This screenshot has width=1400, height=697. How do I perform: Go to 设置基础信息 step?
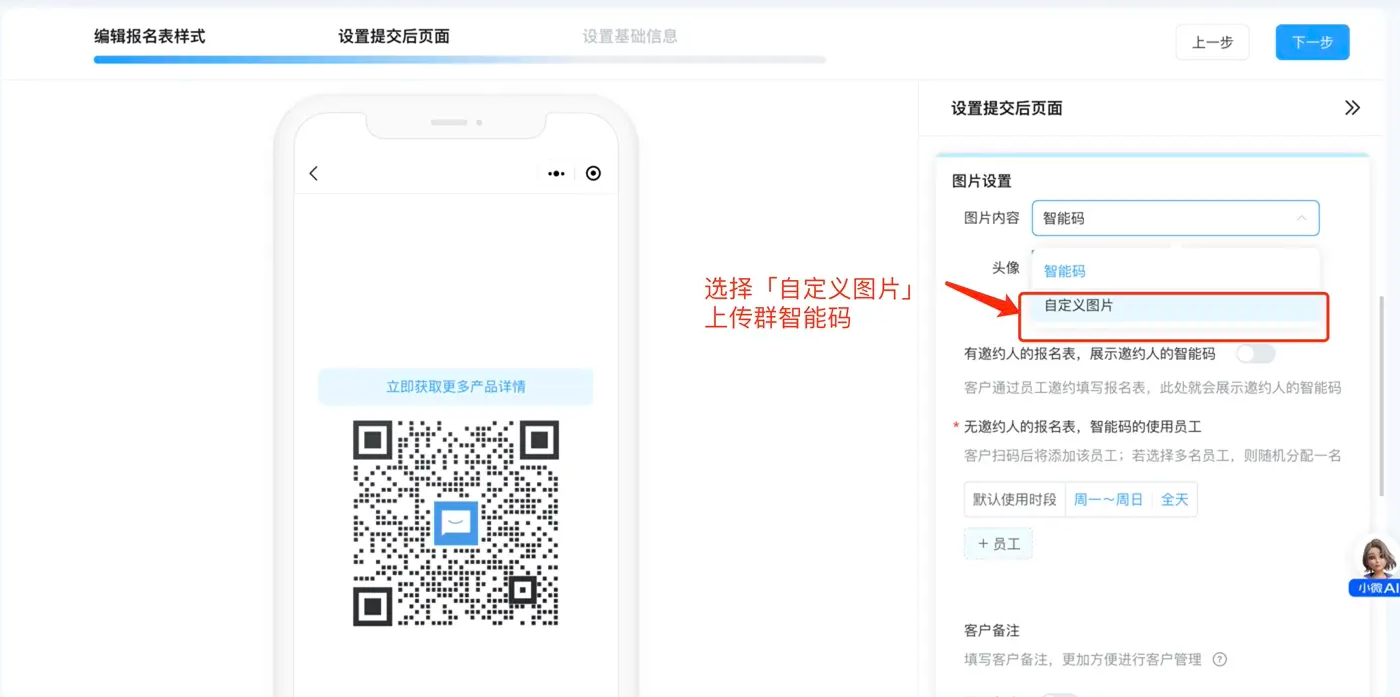pos(630,36)
